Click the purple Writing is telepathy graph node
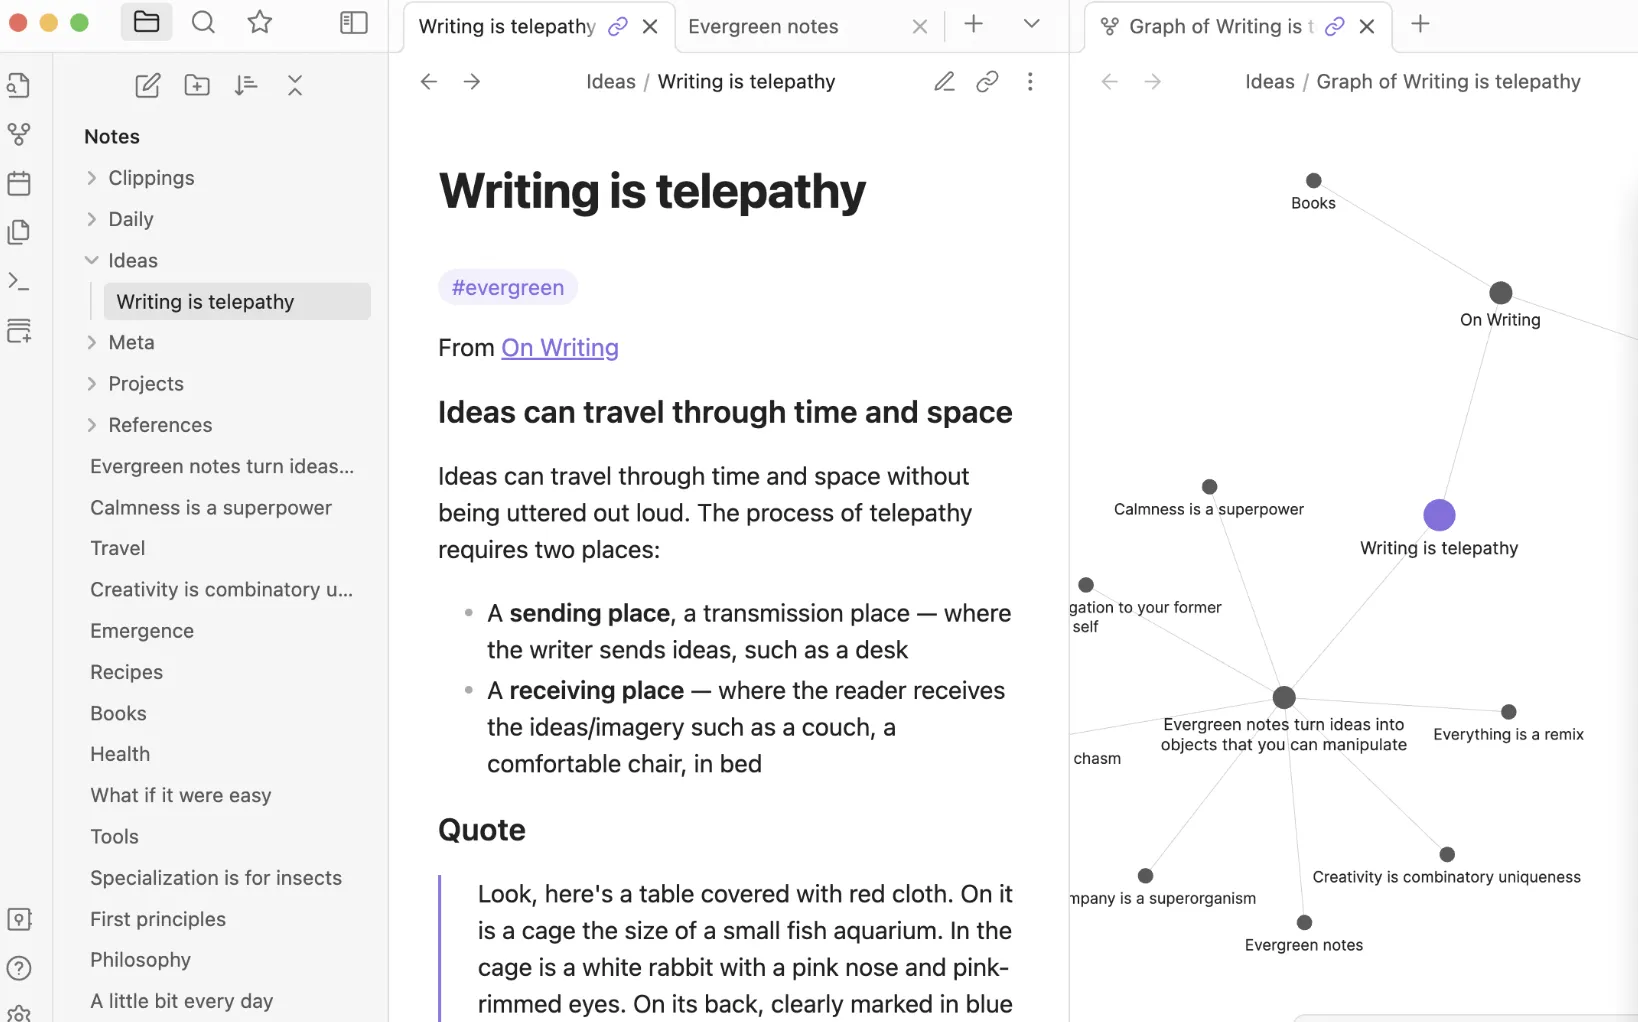This screenshot has width=1638, height=1022. coord(1439,515)
